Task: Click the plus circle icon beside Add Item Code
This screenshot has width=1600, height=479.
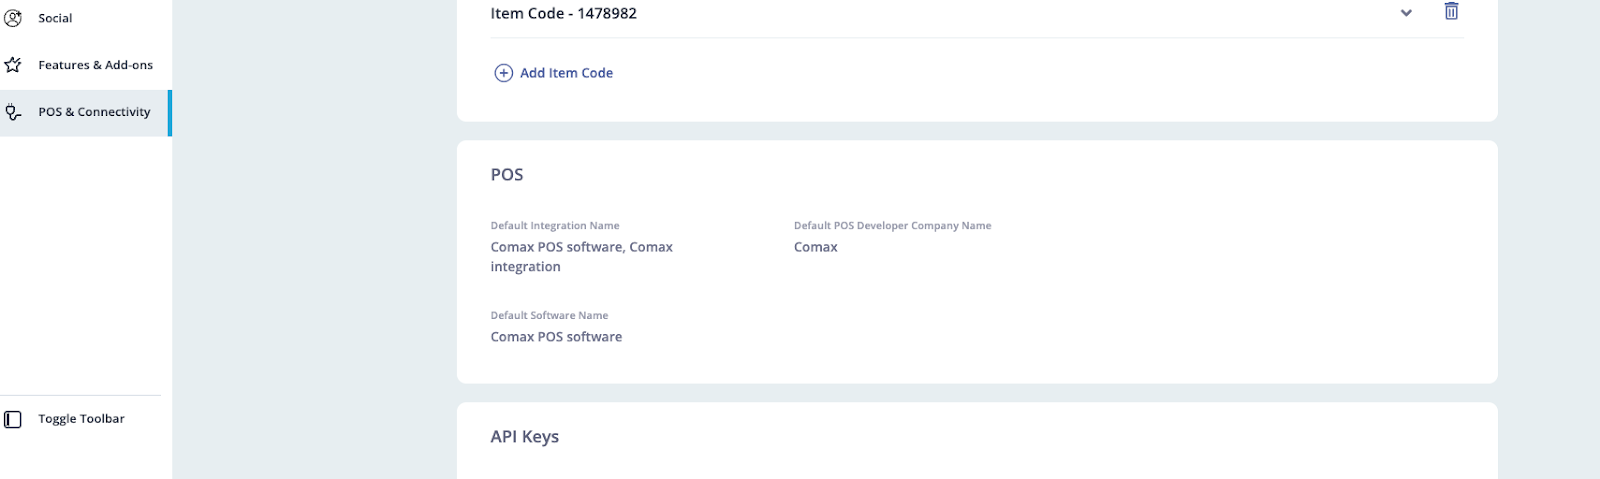Action: pos(504,73)
